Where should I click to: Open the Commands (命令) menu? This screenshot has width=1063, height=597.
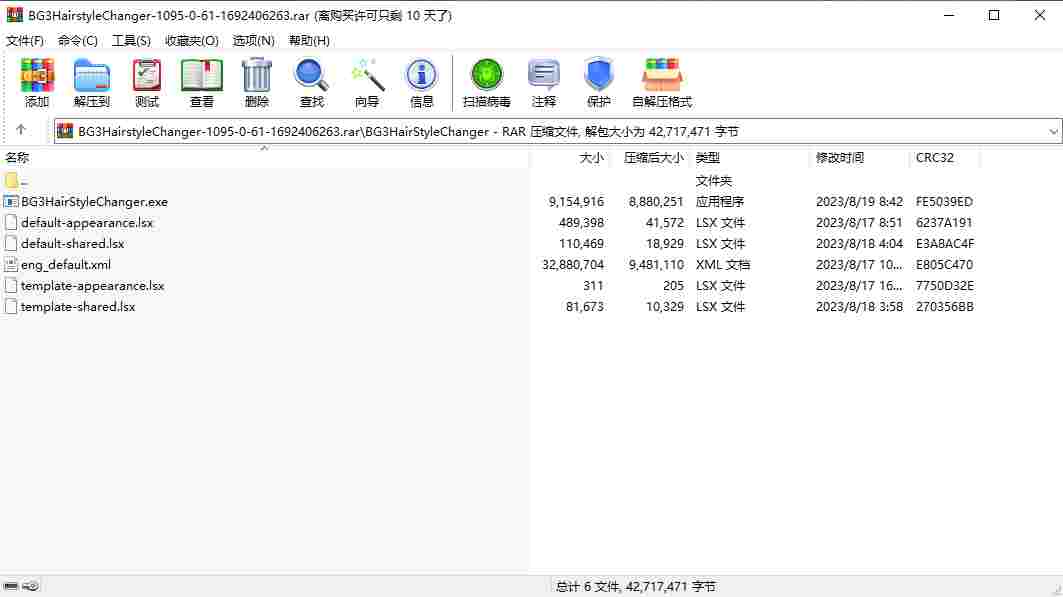(77, 41)
